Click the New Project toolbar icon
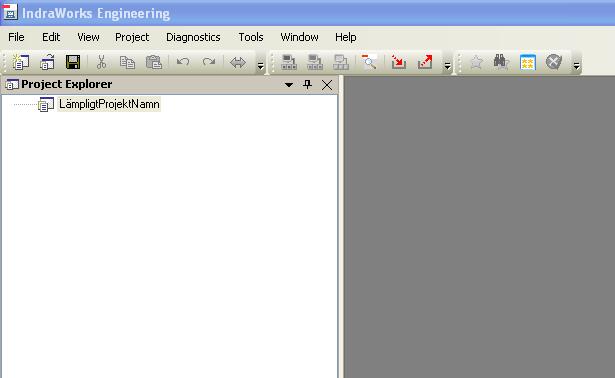Screen dimensions: 615x378 pyautogui.click(x=21, y=62)
